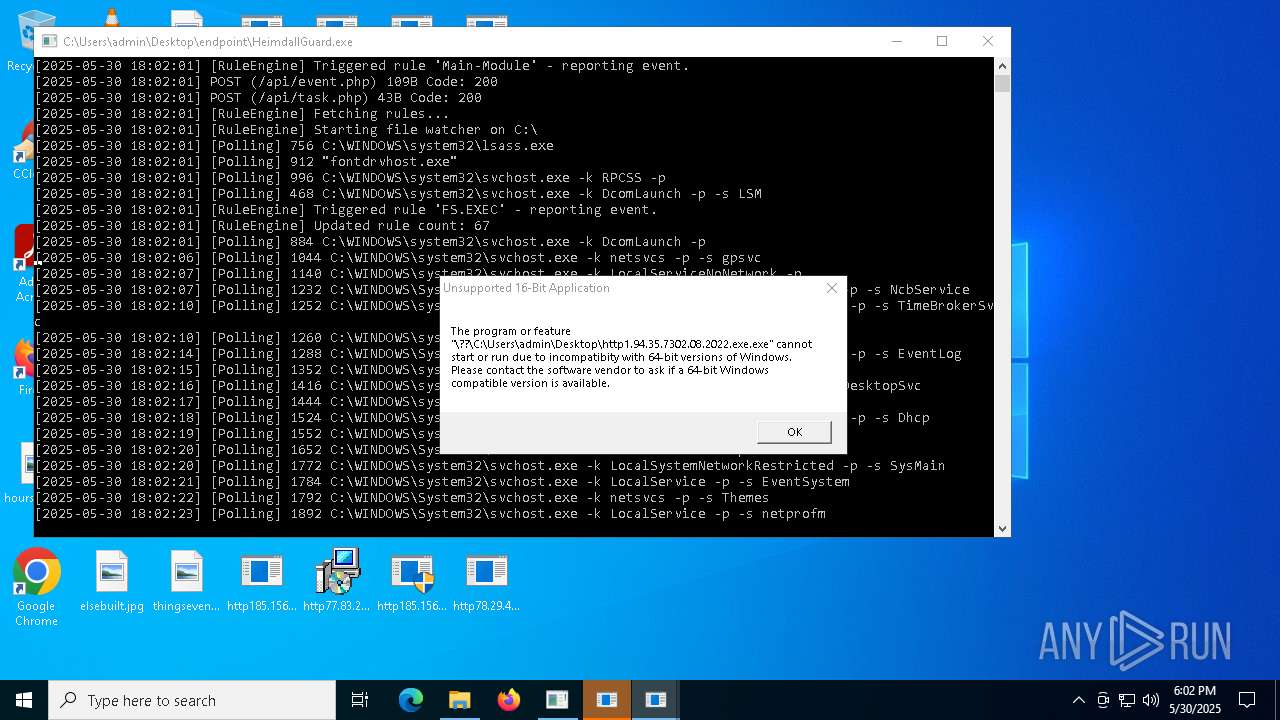Open the volume control tray icon

(1151, 700)
